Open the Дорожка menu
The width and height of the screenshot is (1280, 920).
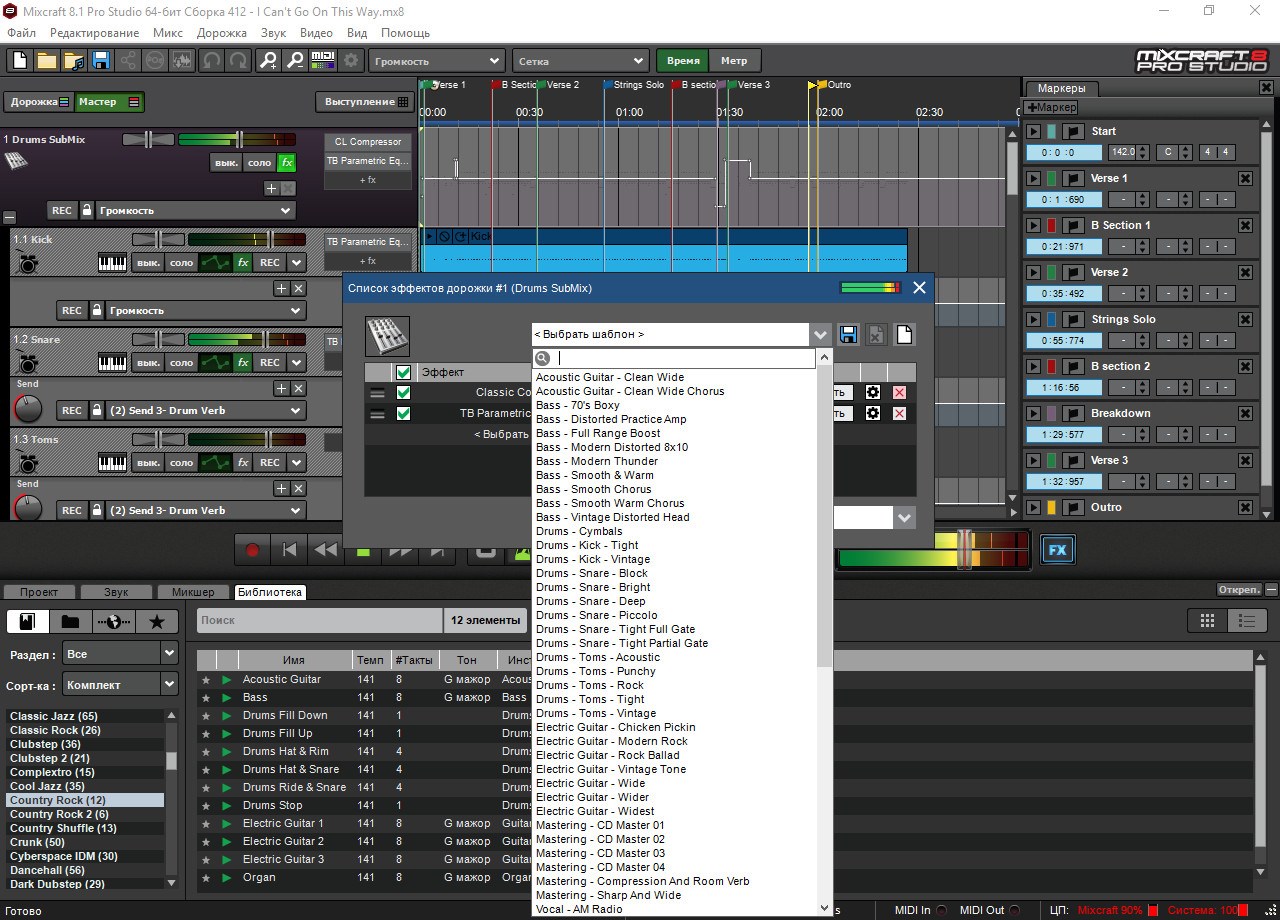[x=222, y=33]
